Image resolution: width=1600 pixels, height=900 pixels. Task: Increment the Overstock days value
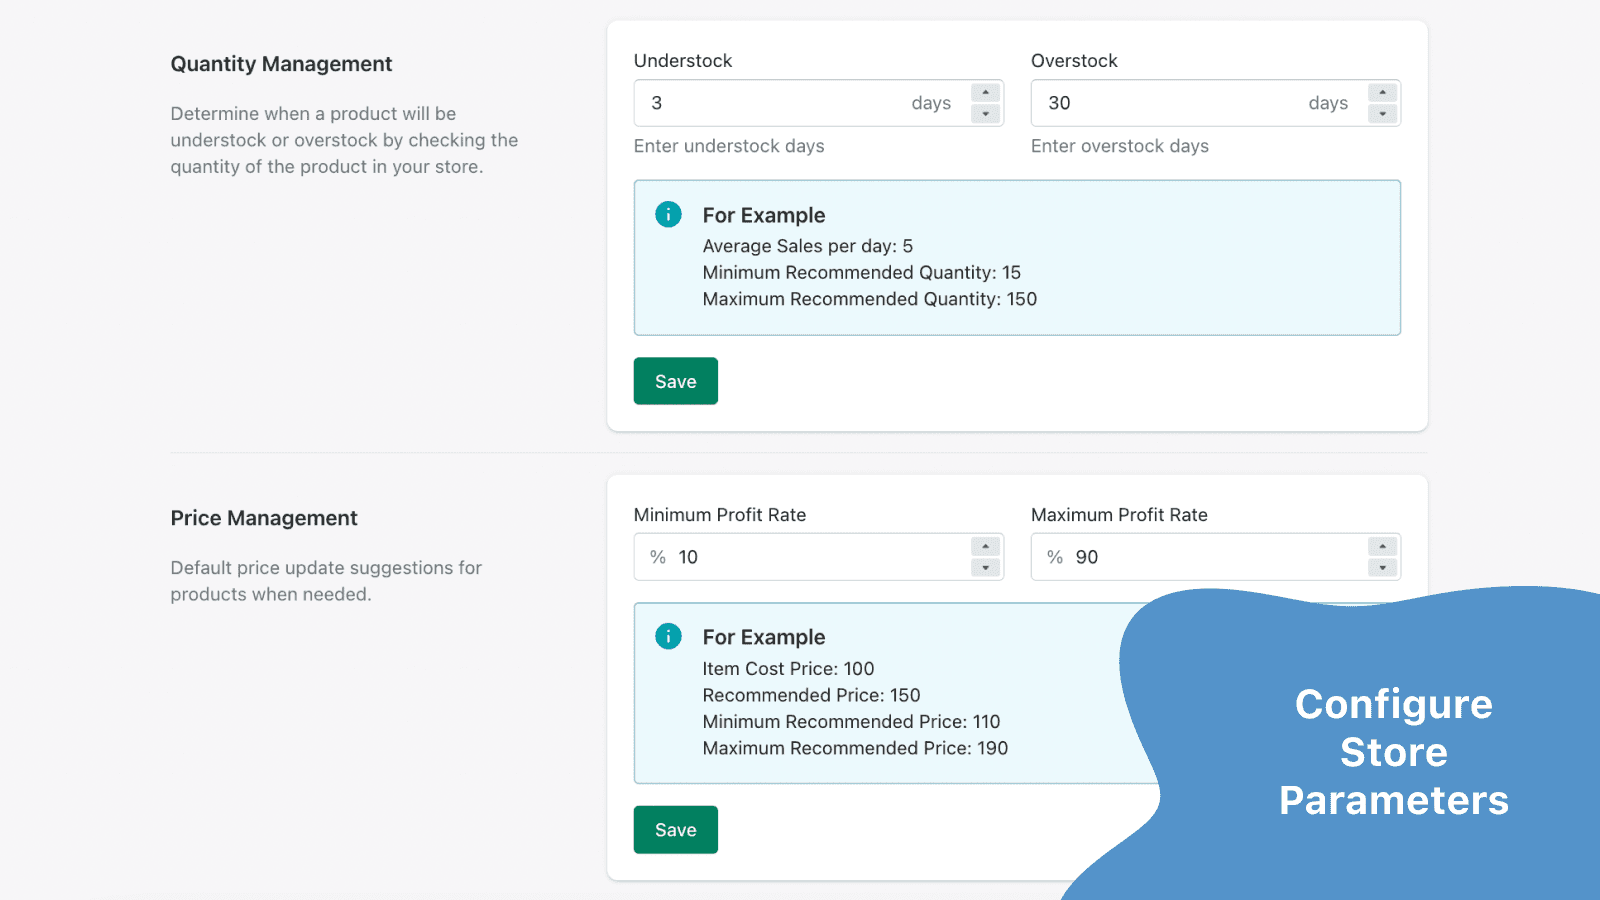coord(1383,92)
